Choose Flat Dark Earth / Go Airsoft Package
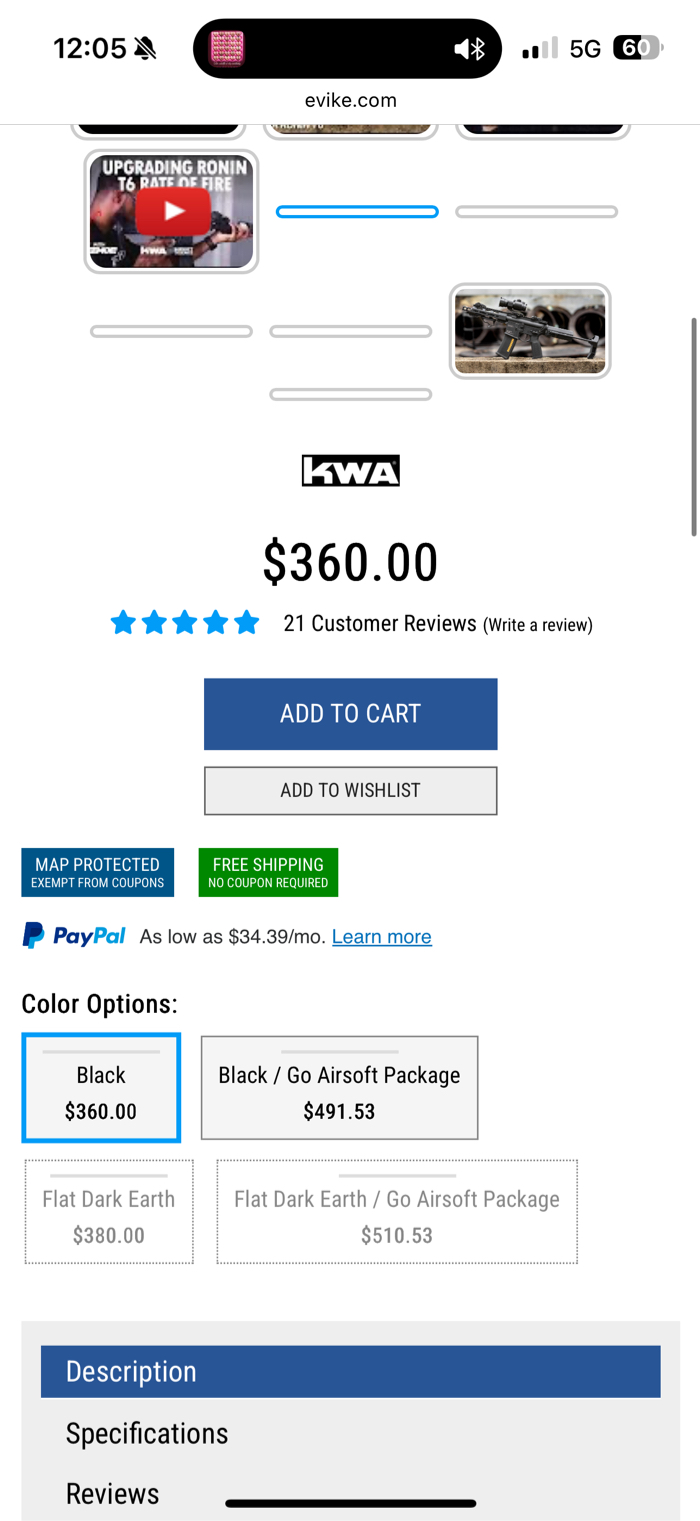 point(397,1212)
